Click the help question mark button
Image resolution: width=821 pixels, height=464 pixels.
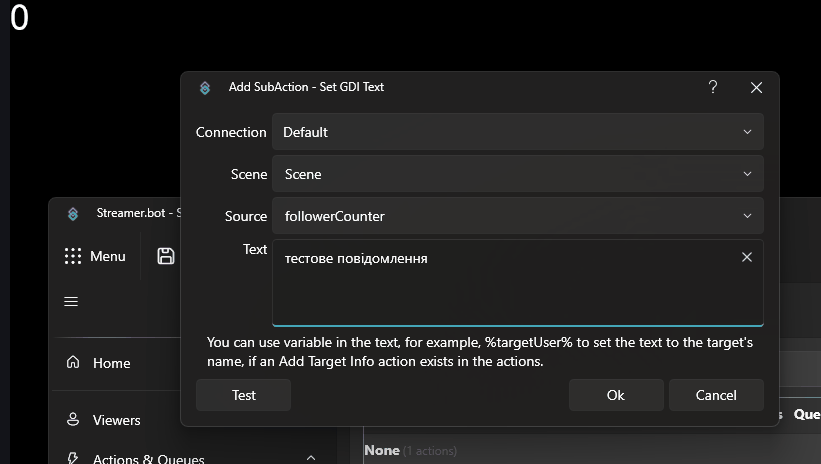[713, 87]
